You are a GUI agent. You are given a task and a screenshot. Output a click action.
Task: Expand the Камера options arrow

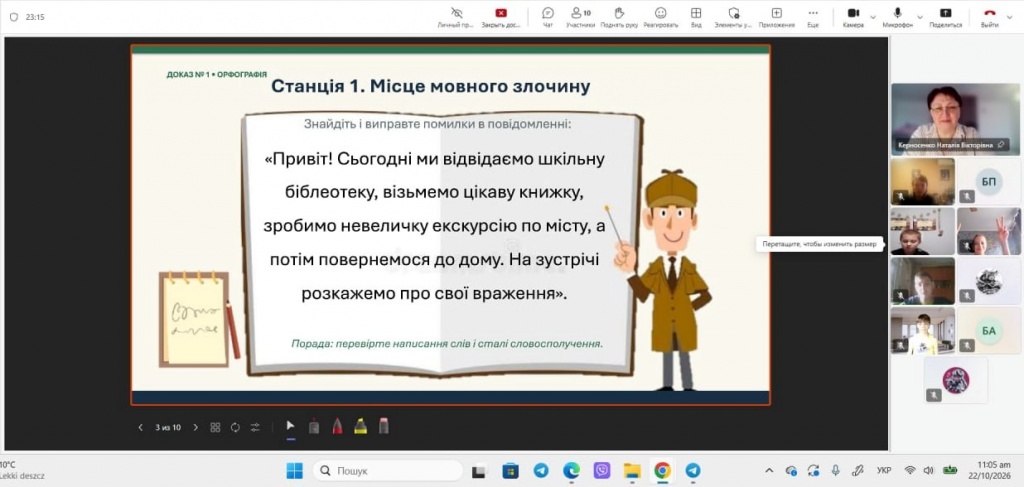(x=873, y=17)
